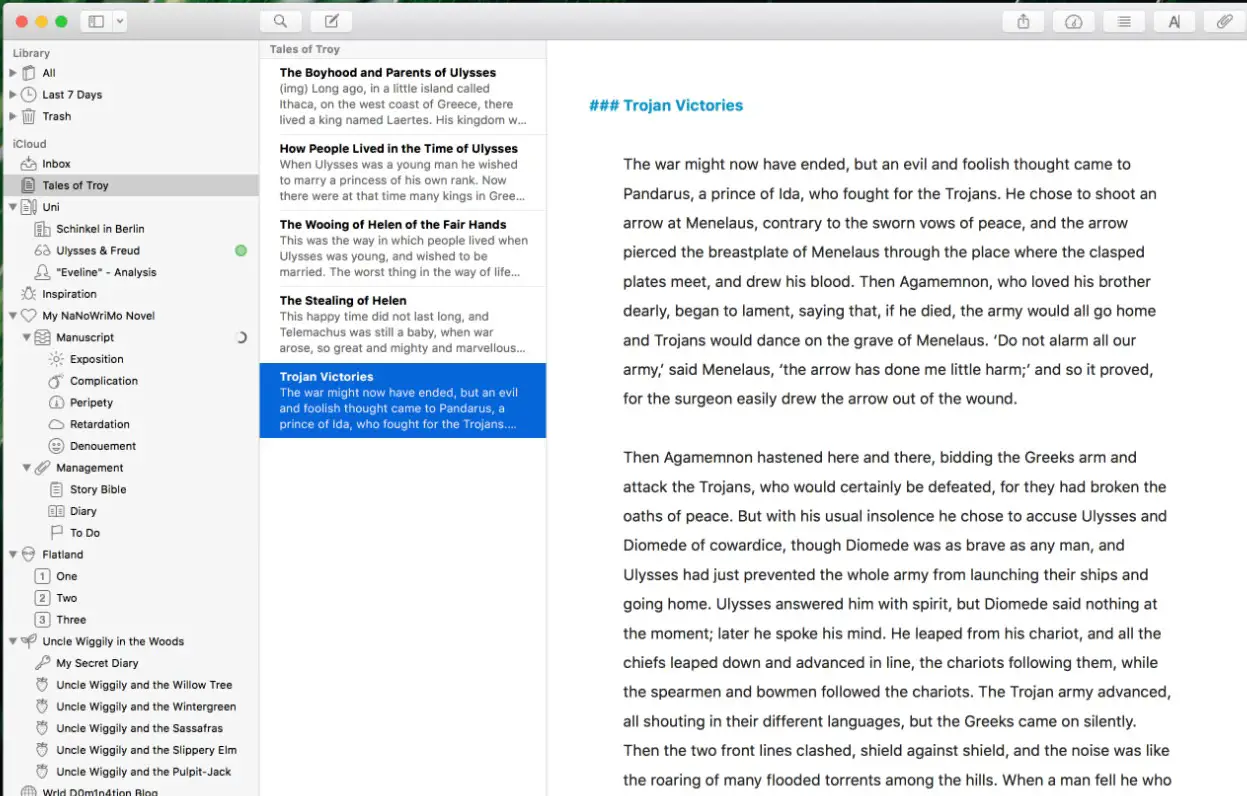This screenshot has height=796, width=1247.
Task: Click the Exposition sun icon
Action: click(x=57, y=359)
